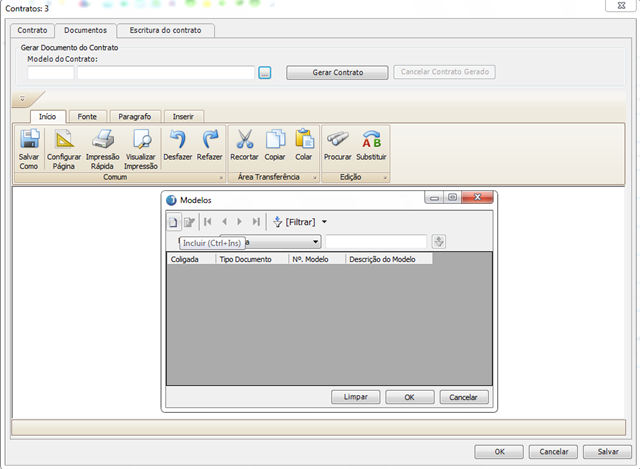The width and height of the screenshot is (640, 469).
Task: Maximize the Modelos dialog
Action: [452, 198]
